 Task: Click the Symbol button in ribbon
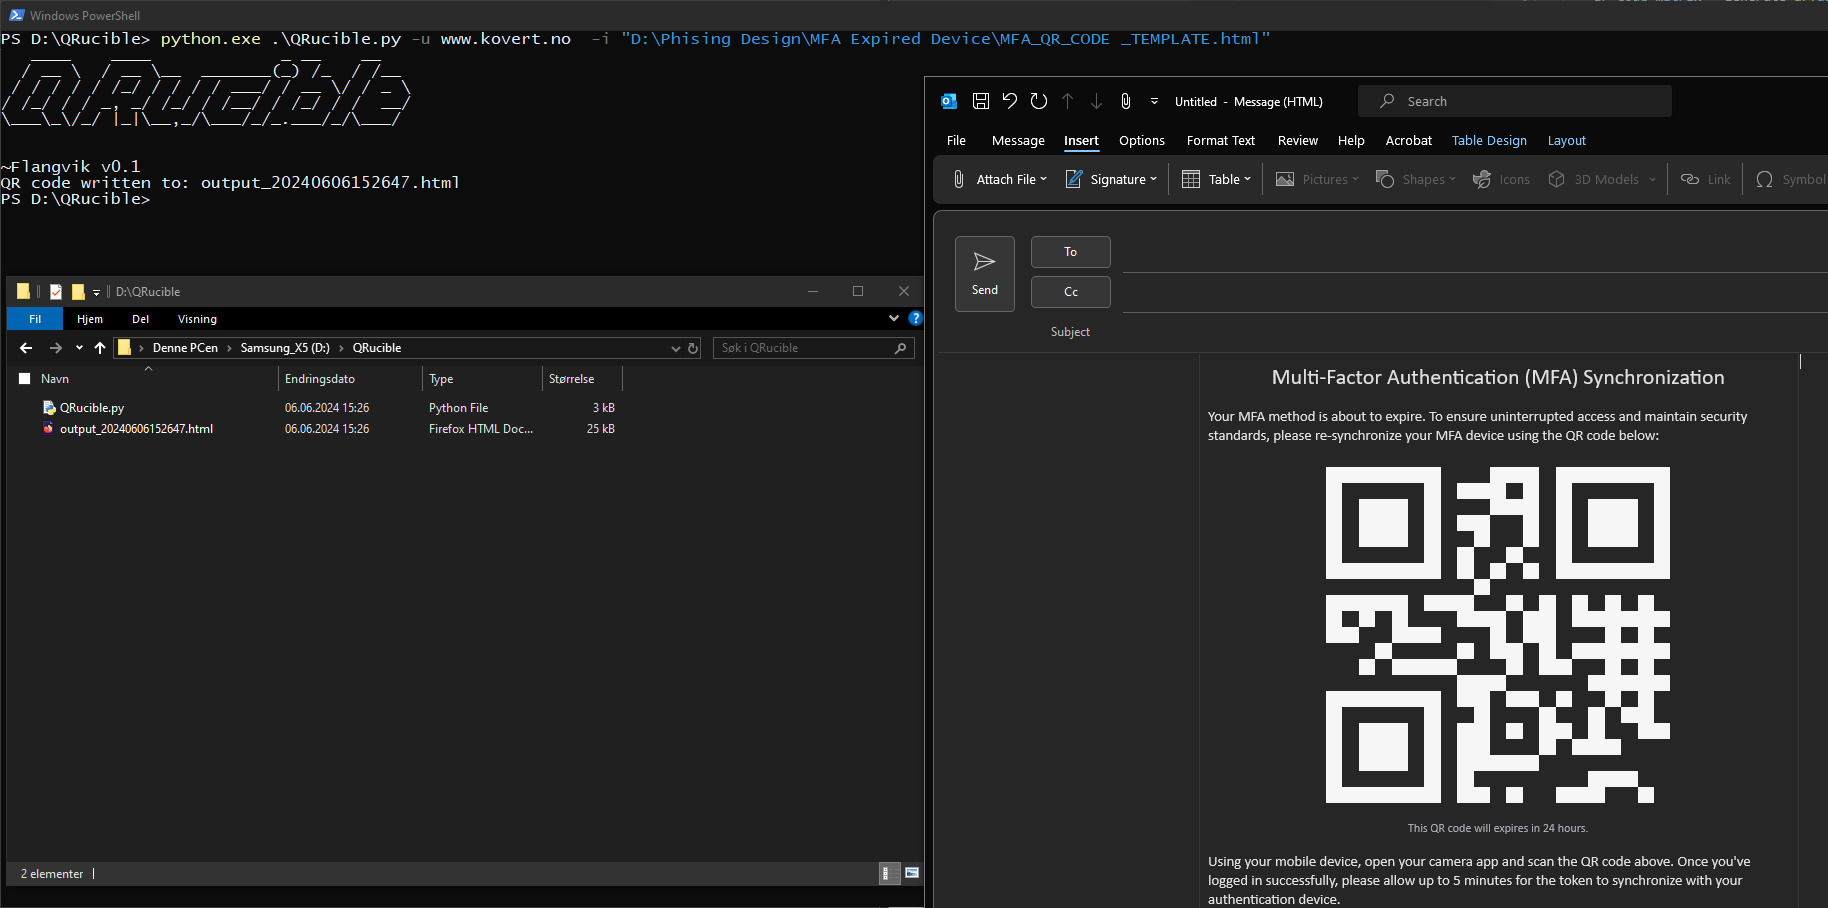[x=1790, y=179]
